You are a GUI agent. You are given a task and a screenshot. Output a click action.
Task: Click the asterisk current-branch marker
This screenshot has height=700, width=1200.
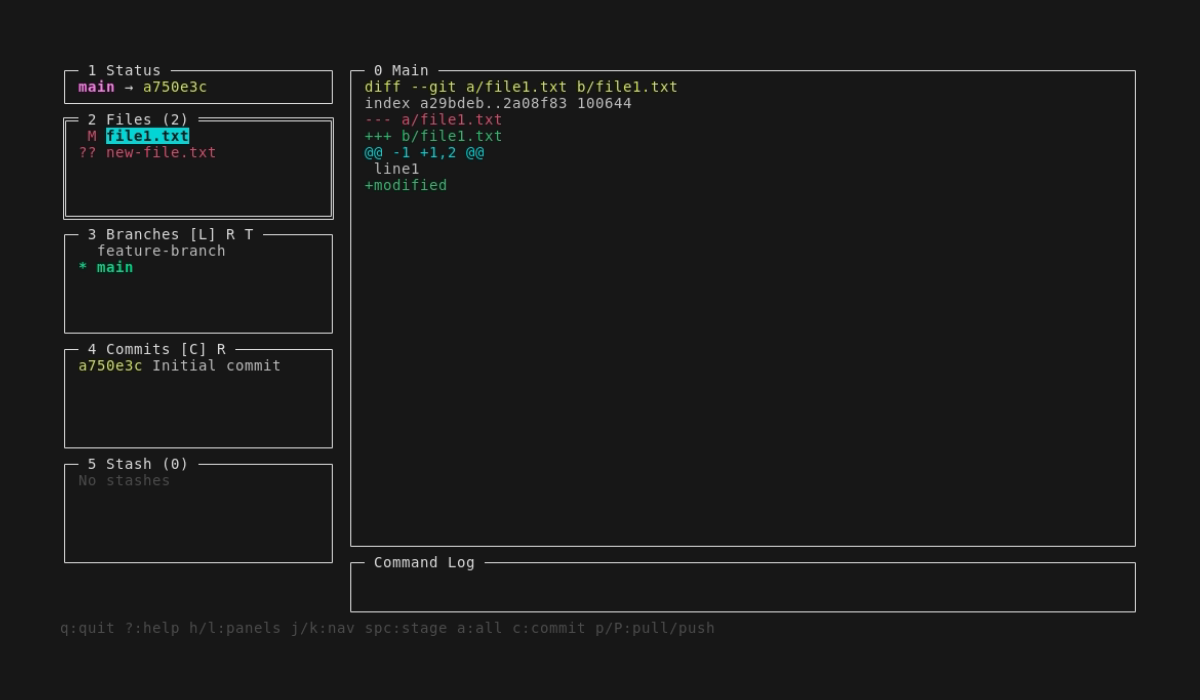pos(82,268)
